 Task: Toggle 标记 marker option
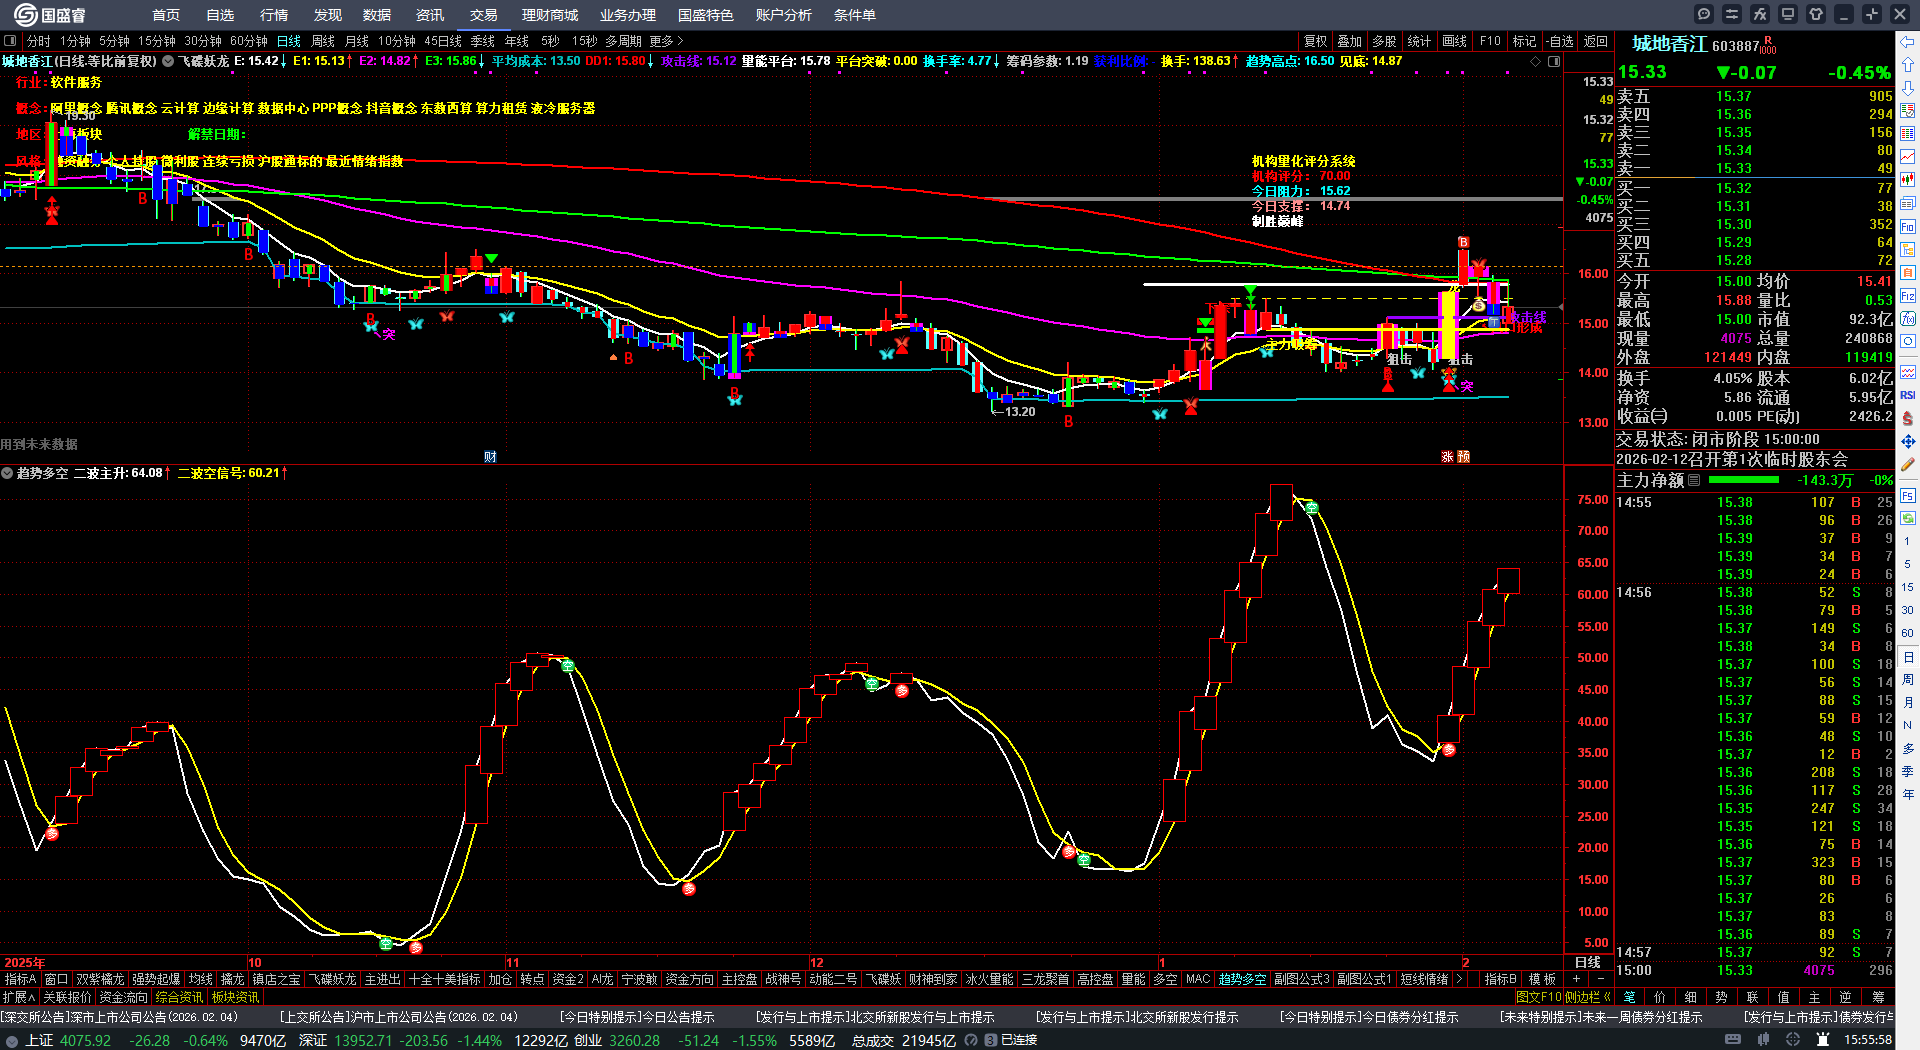[x=1524, y=41]
